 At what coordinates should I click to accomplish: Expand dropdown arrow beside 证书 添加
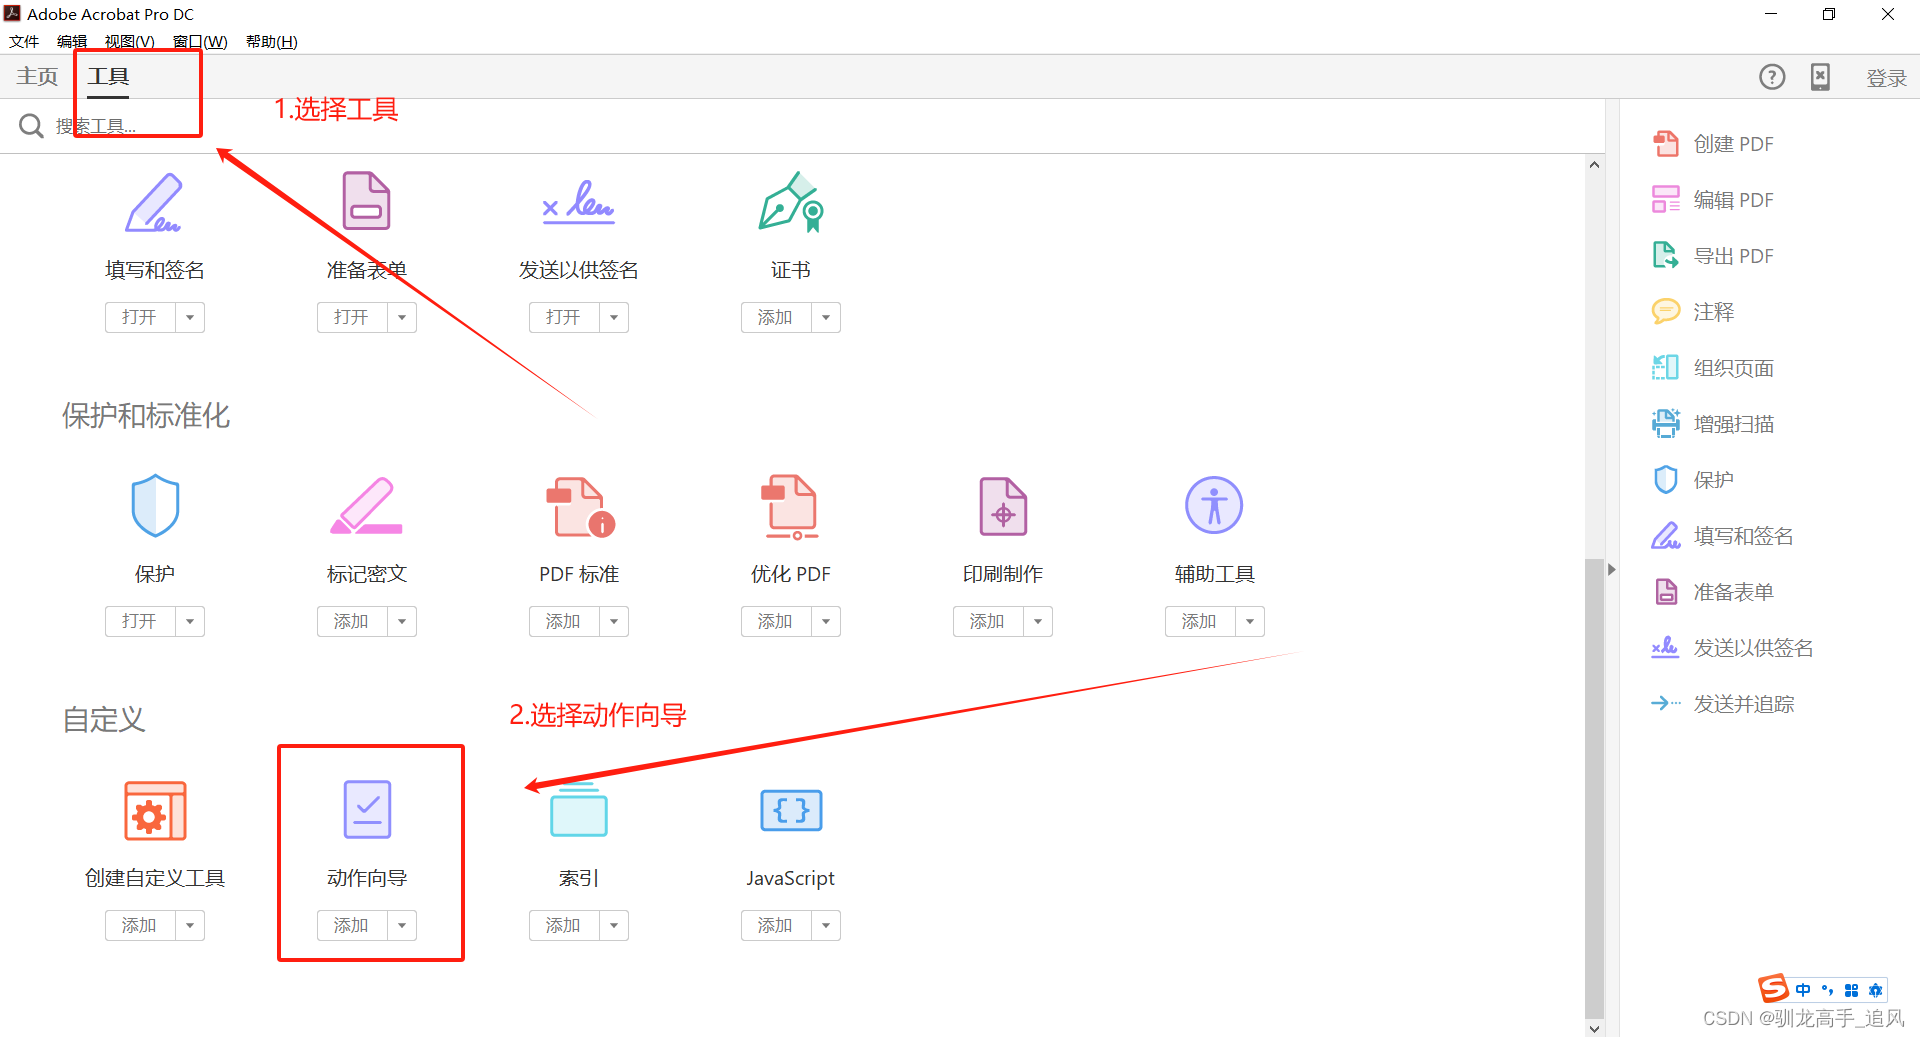(826, 318)
